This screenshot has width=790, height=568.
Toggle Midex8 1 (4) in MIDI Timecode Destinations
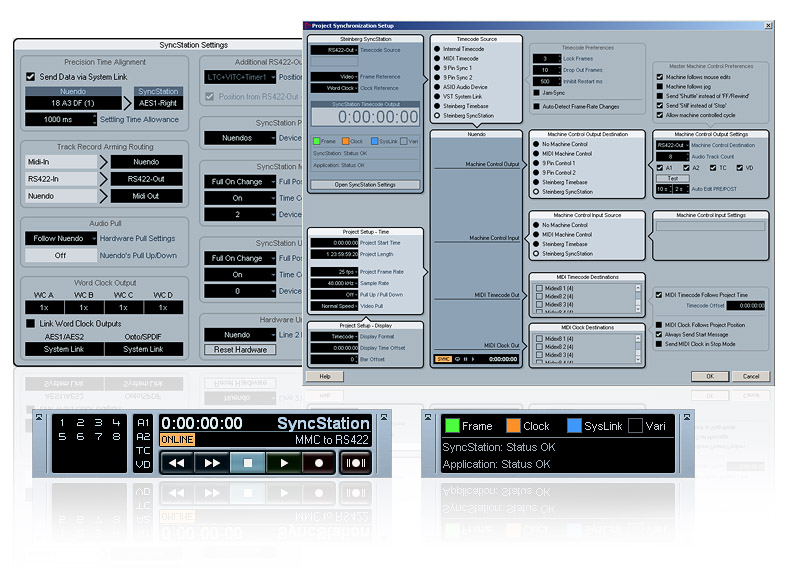[539, 288]
